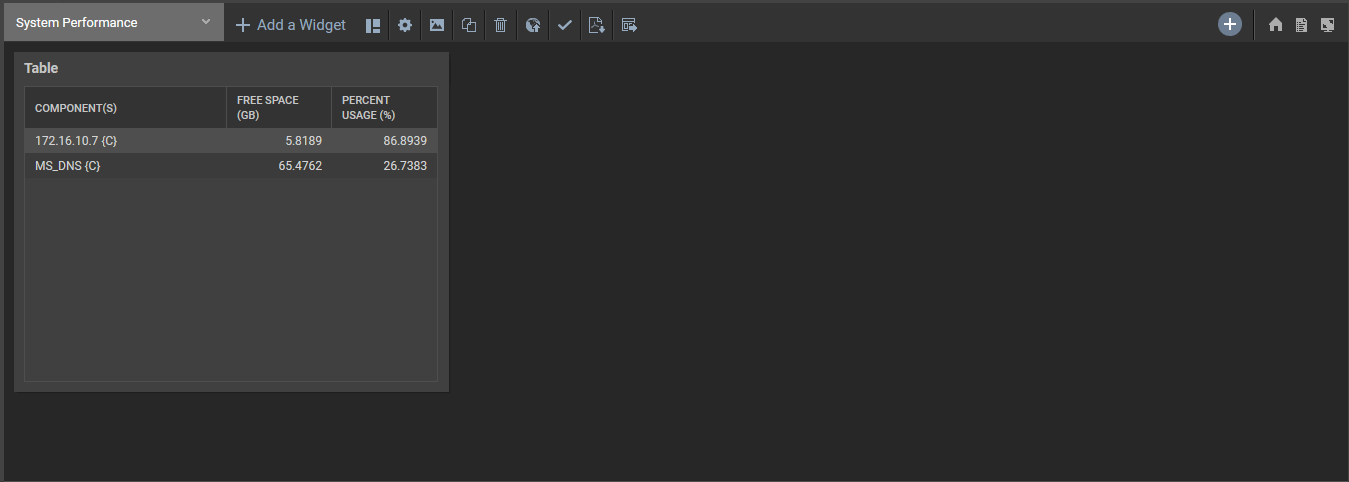Image resolution: width=1349 pixels, height=482 pixels.
Task: Click the image background icon
Action: click(437, 25)
